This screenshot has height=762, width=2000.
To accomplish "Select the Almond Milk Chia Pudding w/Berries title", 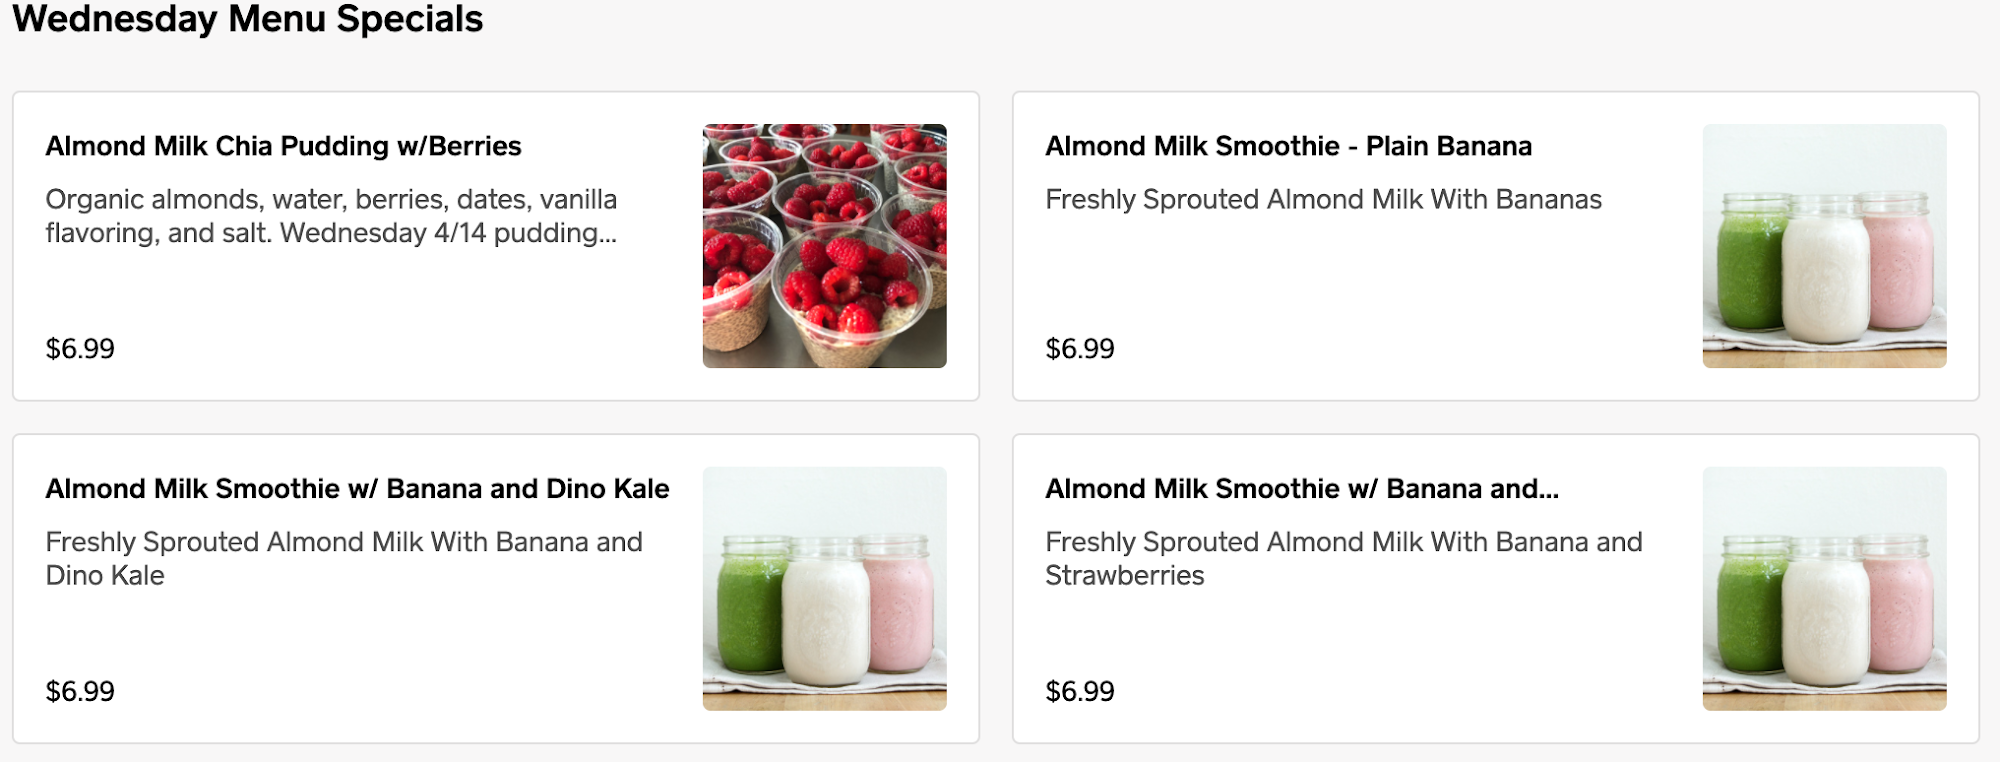I will tap(283, 146).
